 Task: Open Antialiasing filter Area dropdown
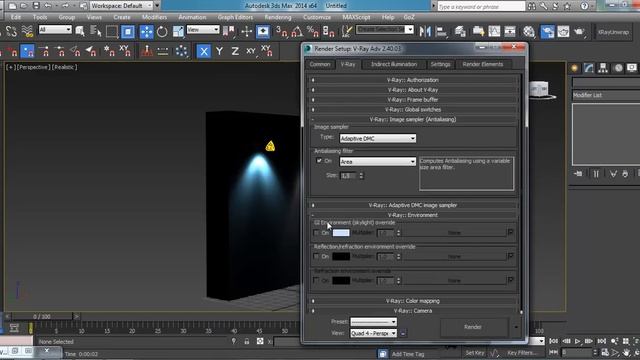(x=378, y=162)
